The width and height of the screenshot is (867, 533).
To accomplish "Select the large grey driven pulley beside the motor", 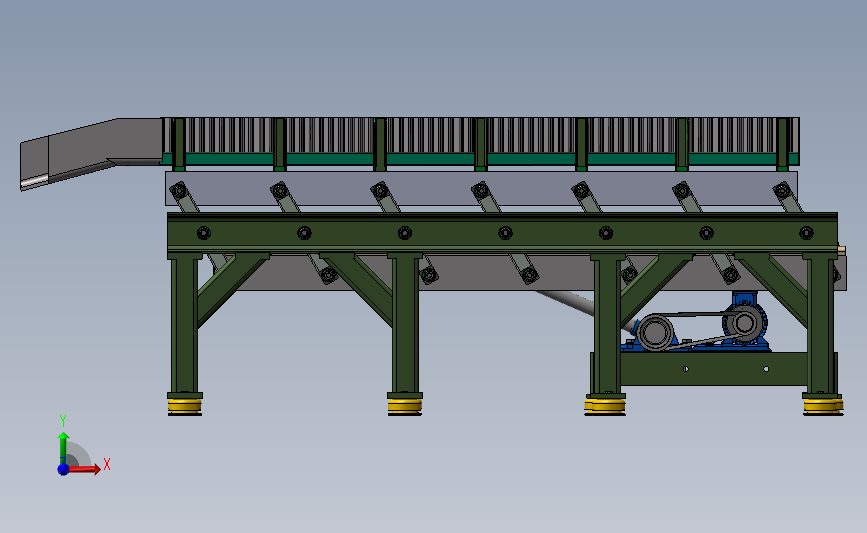I will 655,332.
